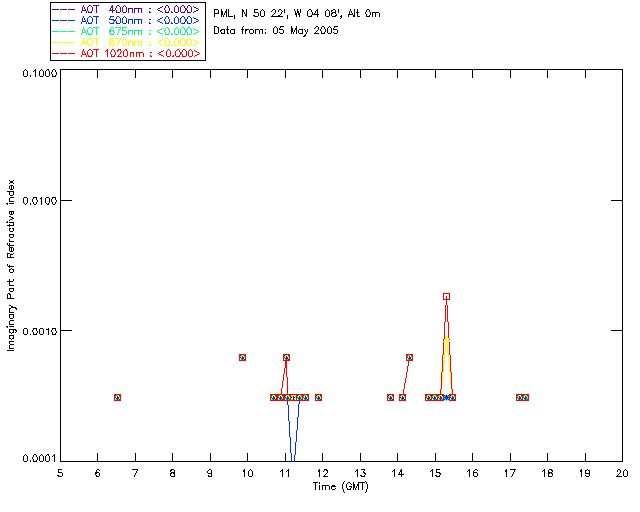Click the AOT 675nm legend entry

coord(126,31)
